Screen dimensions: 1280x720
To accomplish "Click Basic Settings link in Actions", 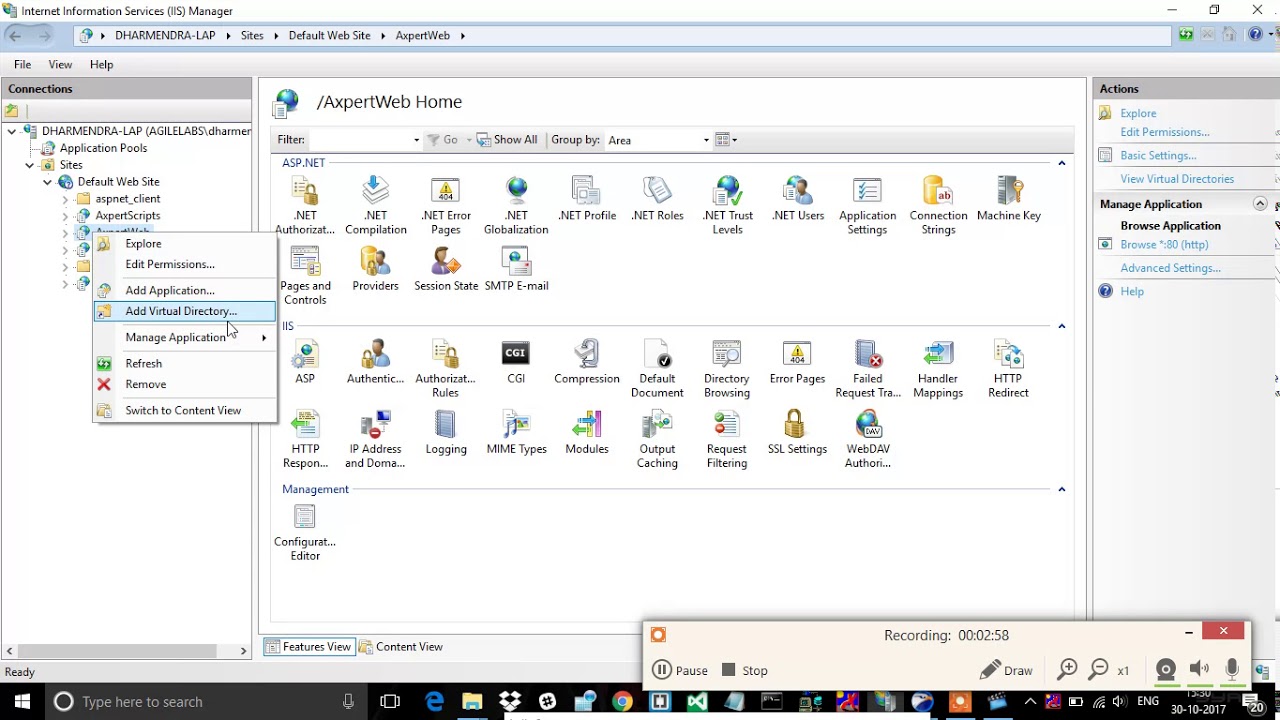I will 1158,155.
